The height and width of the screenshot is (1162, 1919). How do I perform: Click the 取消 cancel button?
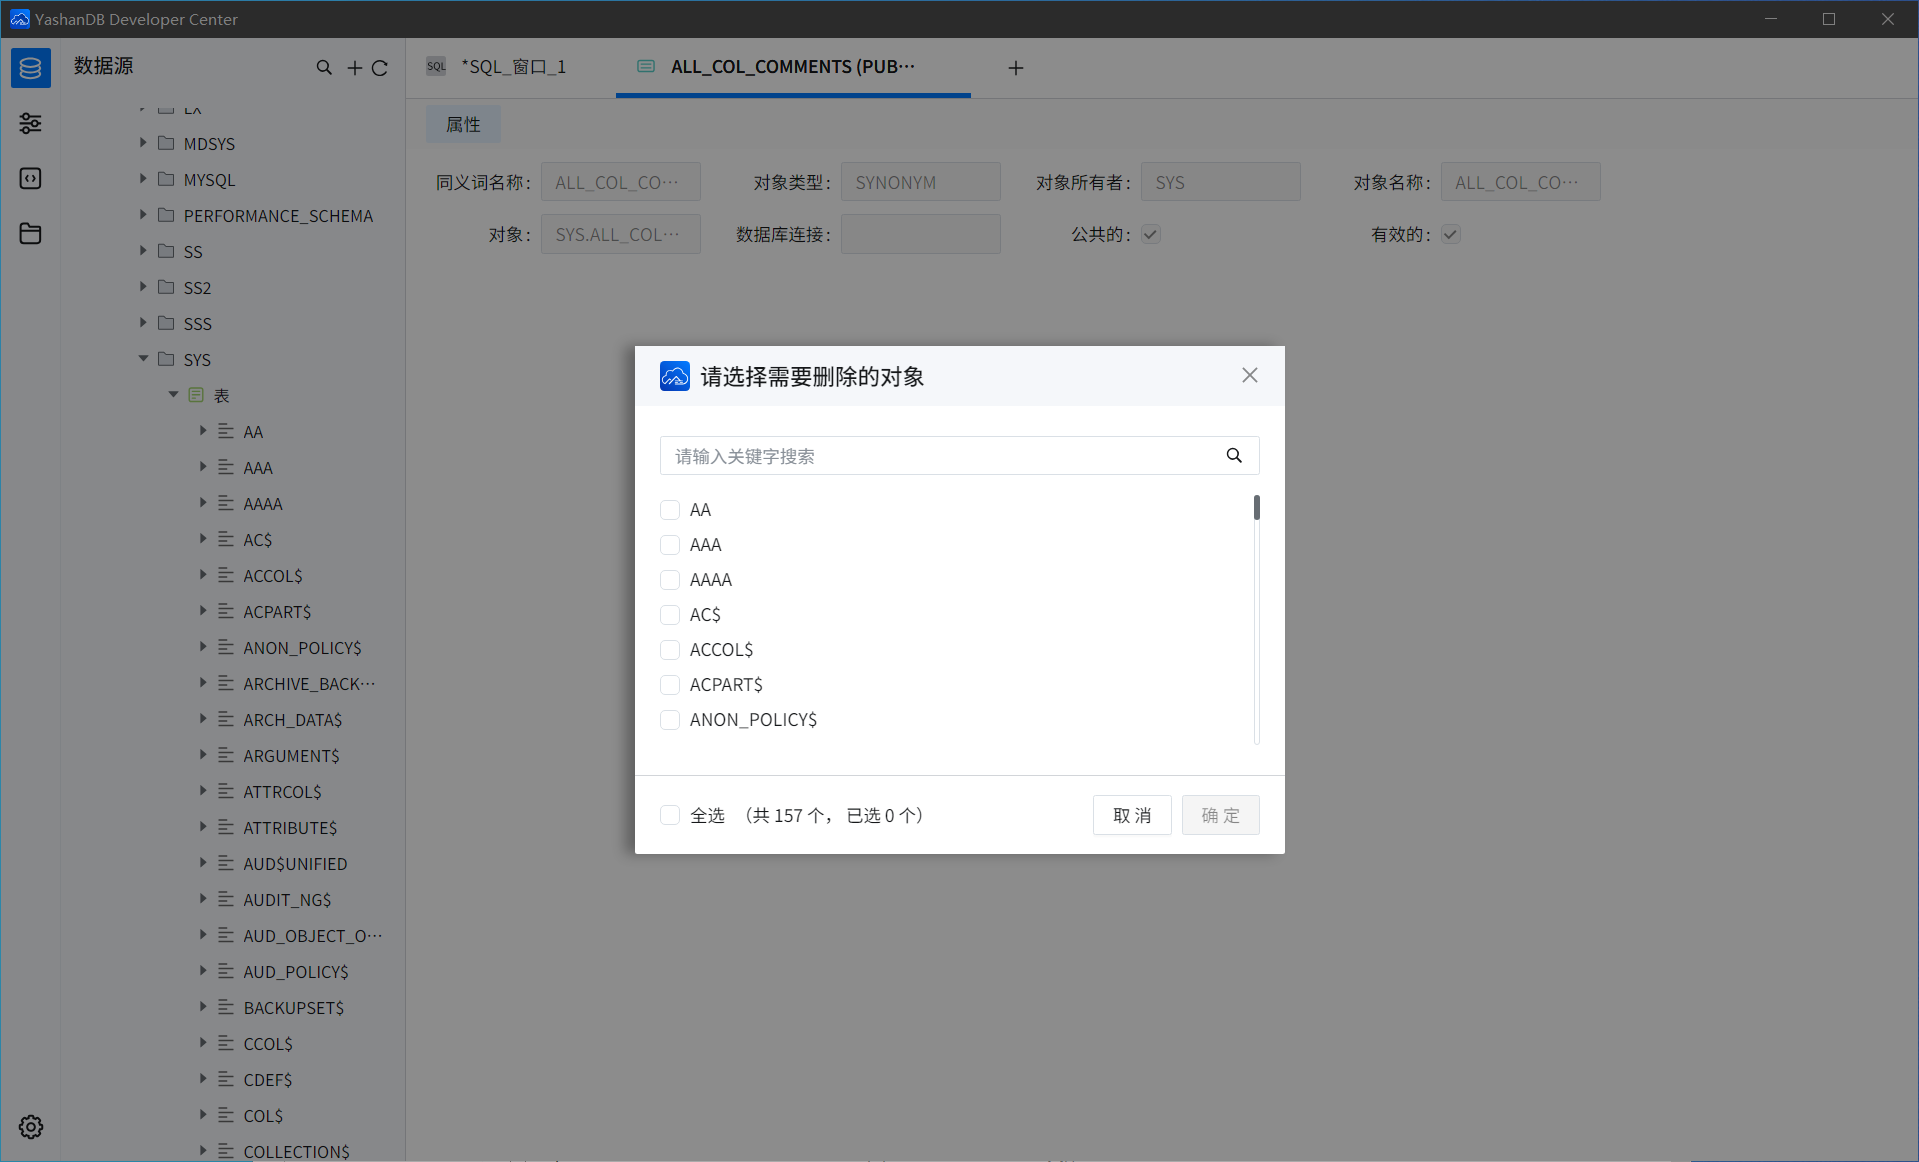coord(1131,815)
